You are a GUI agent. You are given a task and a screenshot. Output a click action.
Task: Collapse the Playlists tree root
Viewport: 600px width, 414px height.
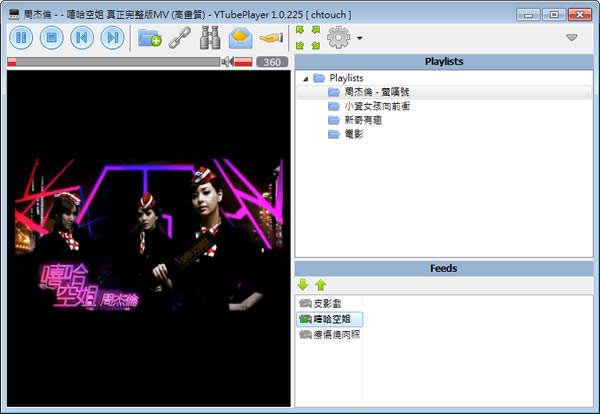[305, 78]
